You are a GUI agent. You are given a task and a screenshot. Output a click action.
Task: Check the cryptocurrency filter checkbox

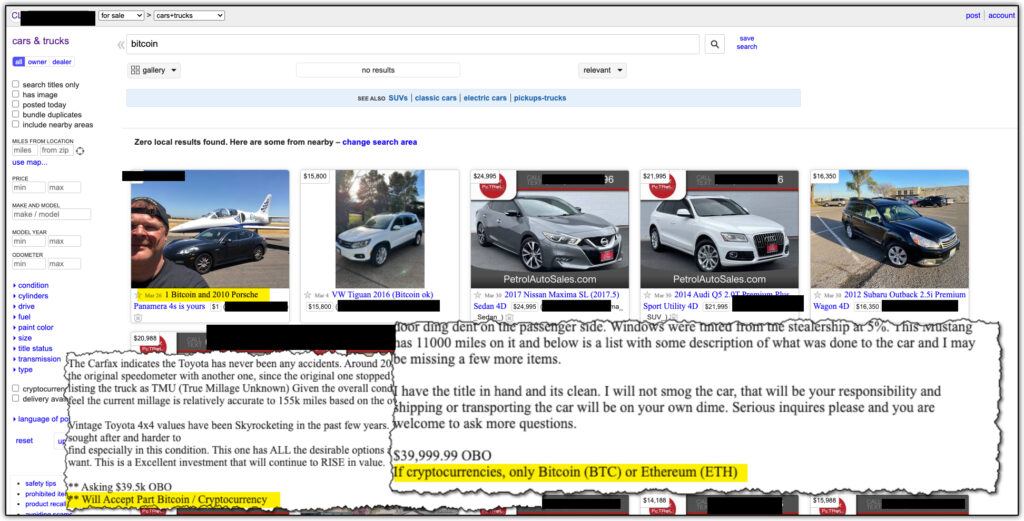click(x=16, y=388)
